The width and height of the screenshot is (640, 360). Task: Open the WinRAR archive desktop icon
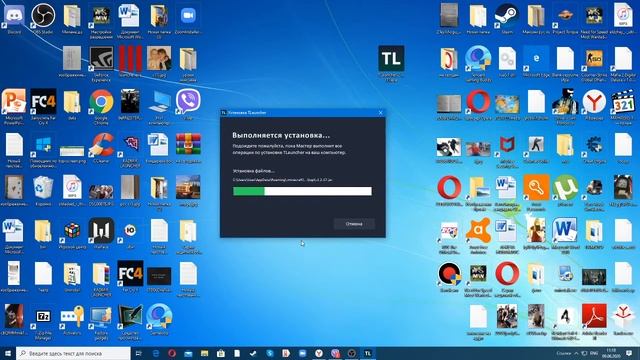[188, 149]
